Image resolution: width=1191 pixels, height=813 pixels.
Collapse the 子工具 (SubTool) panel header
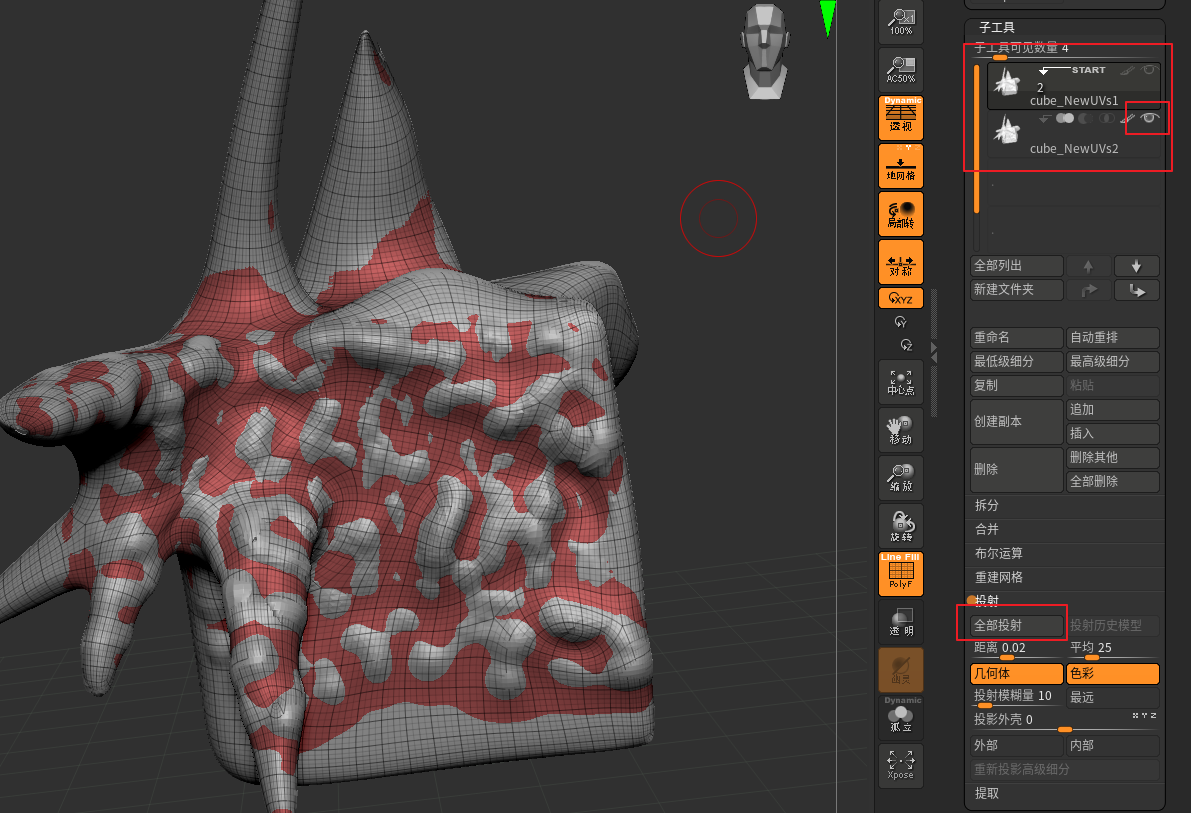click(997, 27)
